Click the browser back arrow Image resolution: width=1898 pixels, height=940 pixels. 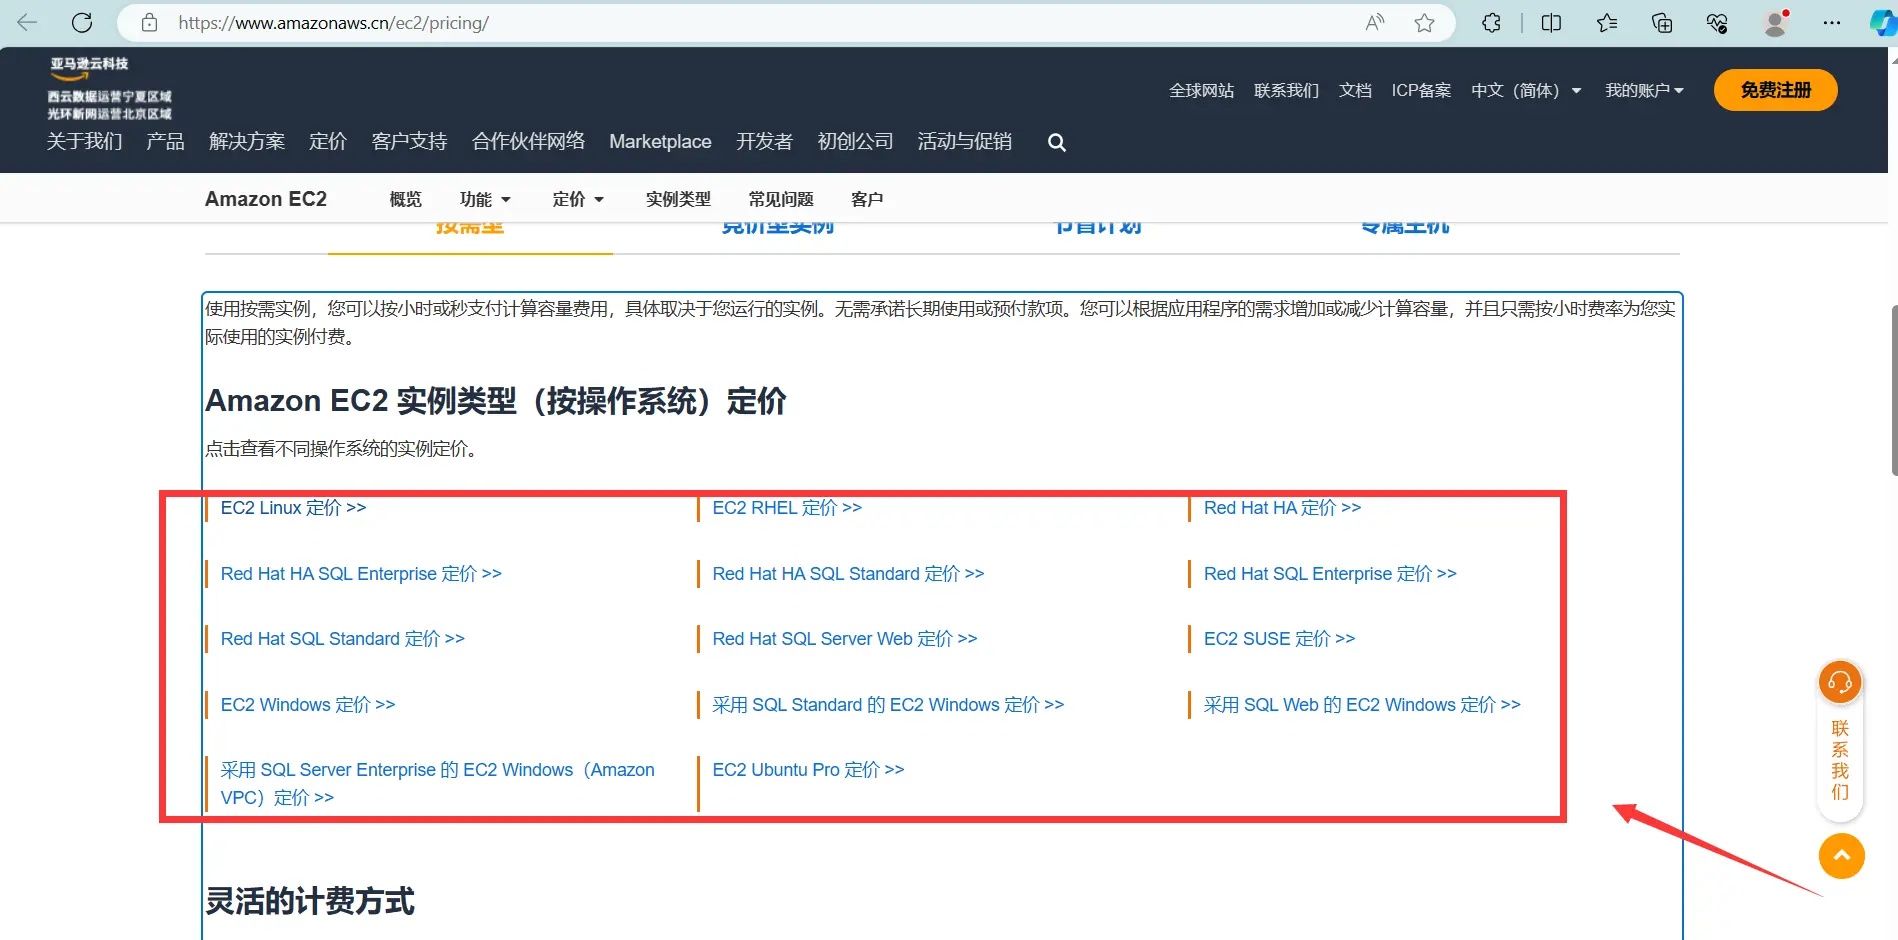pos(27,23)
